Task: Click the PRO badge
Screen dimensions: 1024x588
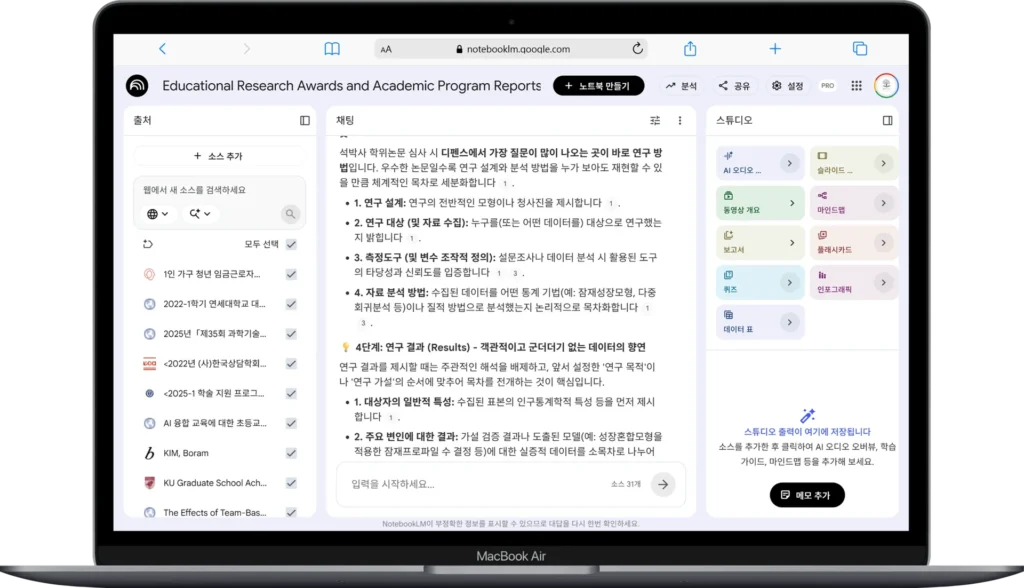Action: coord(827,86)
